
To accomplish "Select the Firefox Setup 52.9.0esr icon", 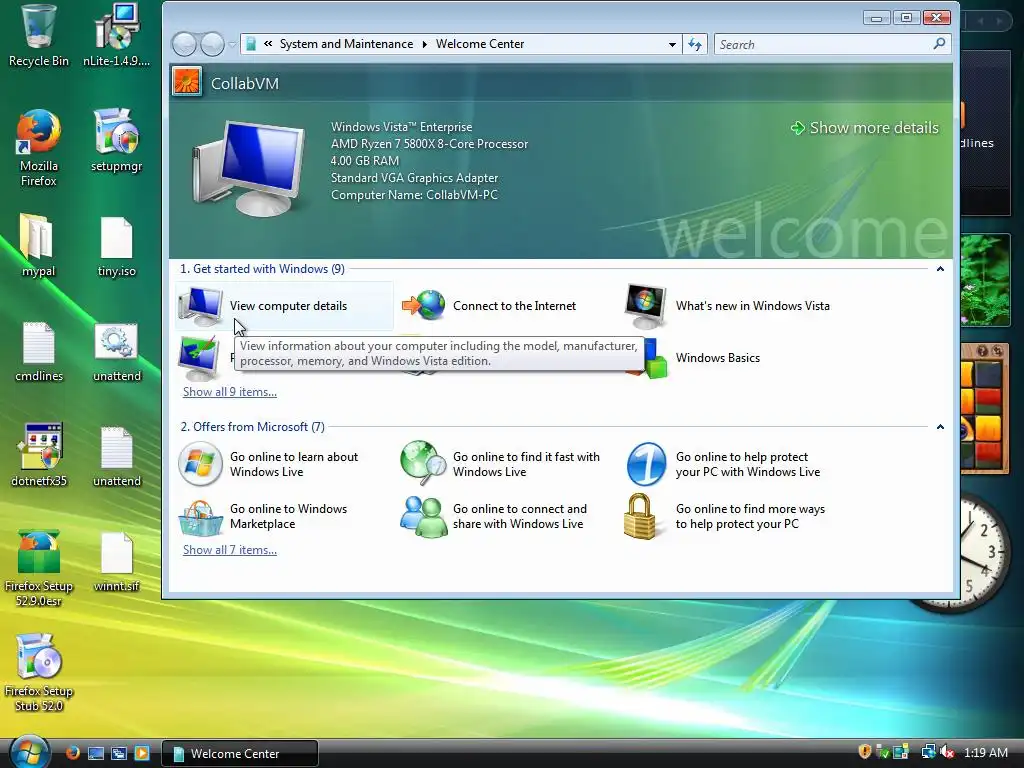I will pos(39,568).
